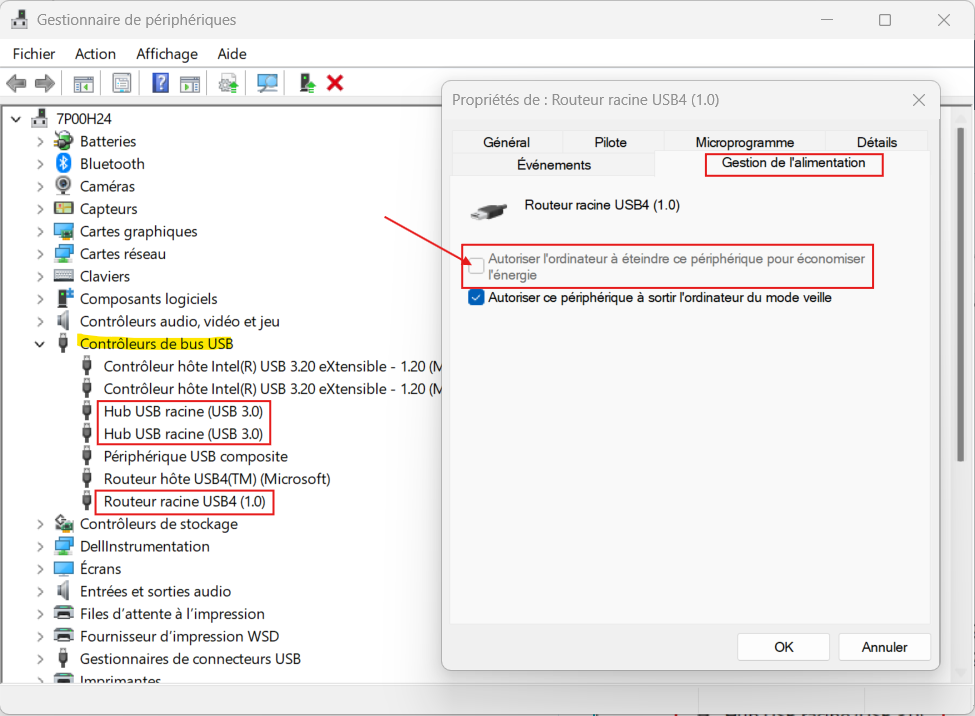Viewport: 975px width, 716px height.
Task: Open the Détails tab
Action: point(876,142)
